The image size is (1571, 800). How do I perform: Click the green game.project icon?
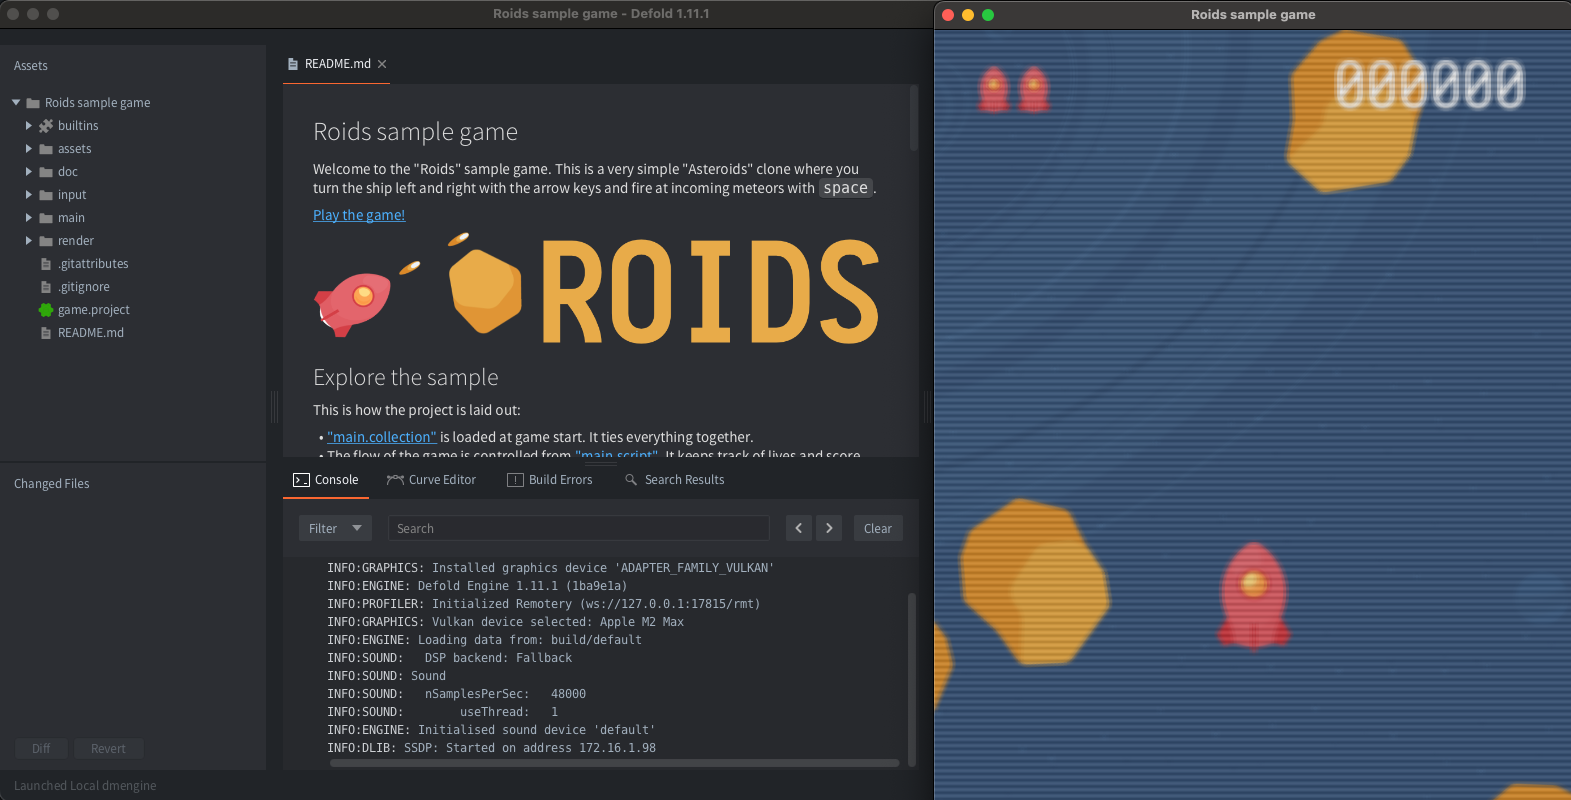coord(46,310)
